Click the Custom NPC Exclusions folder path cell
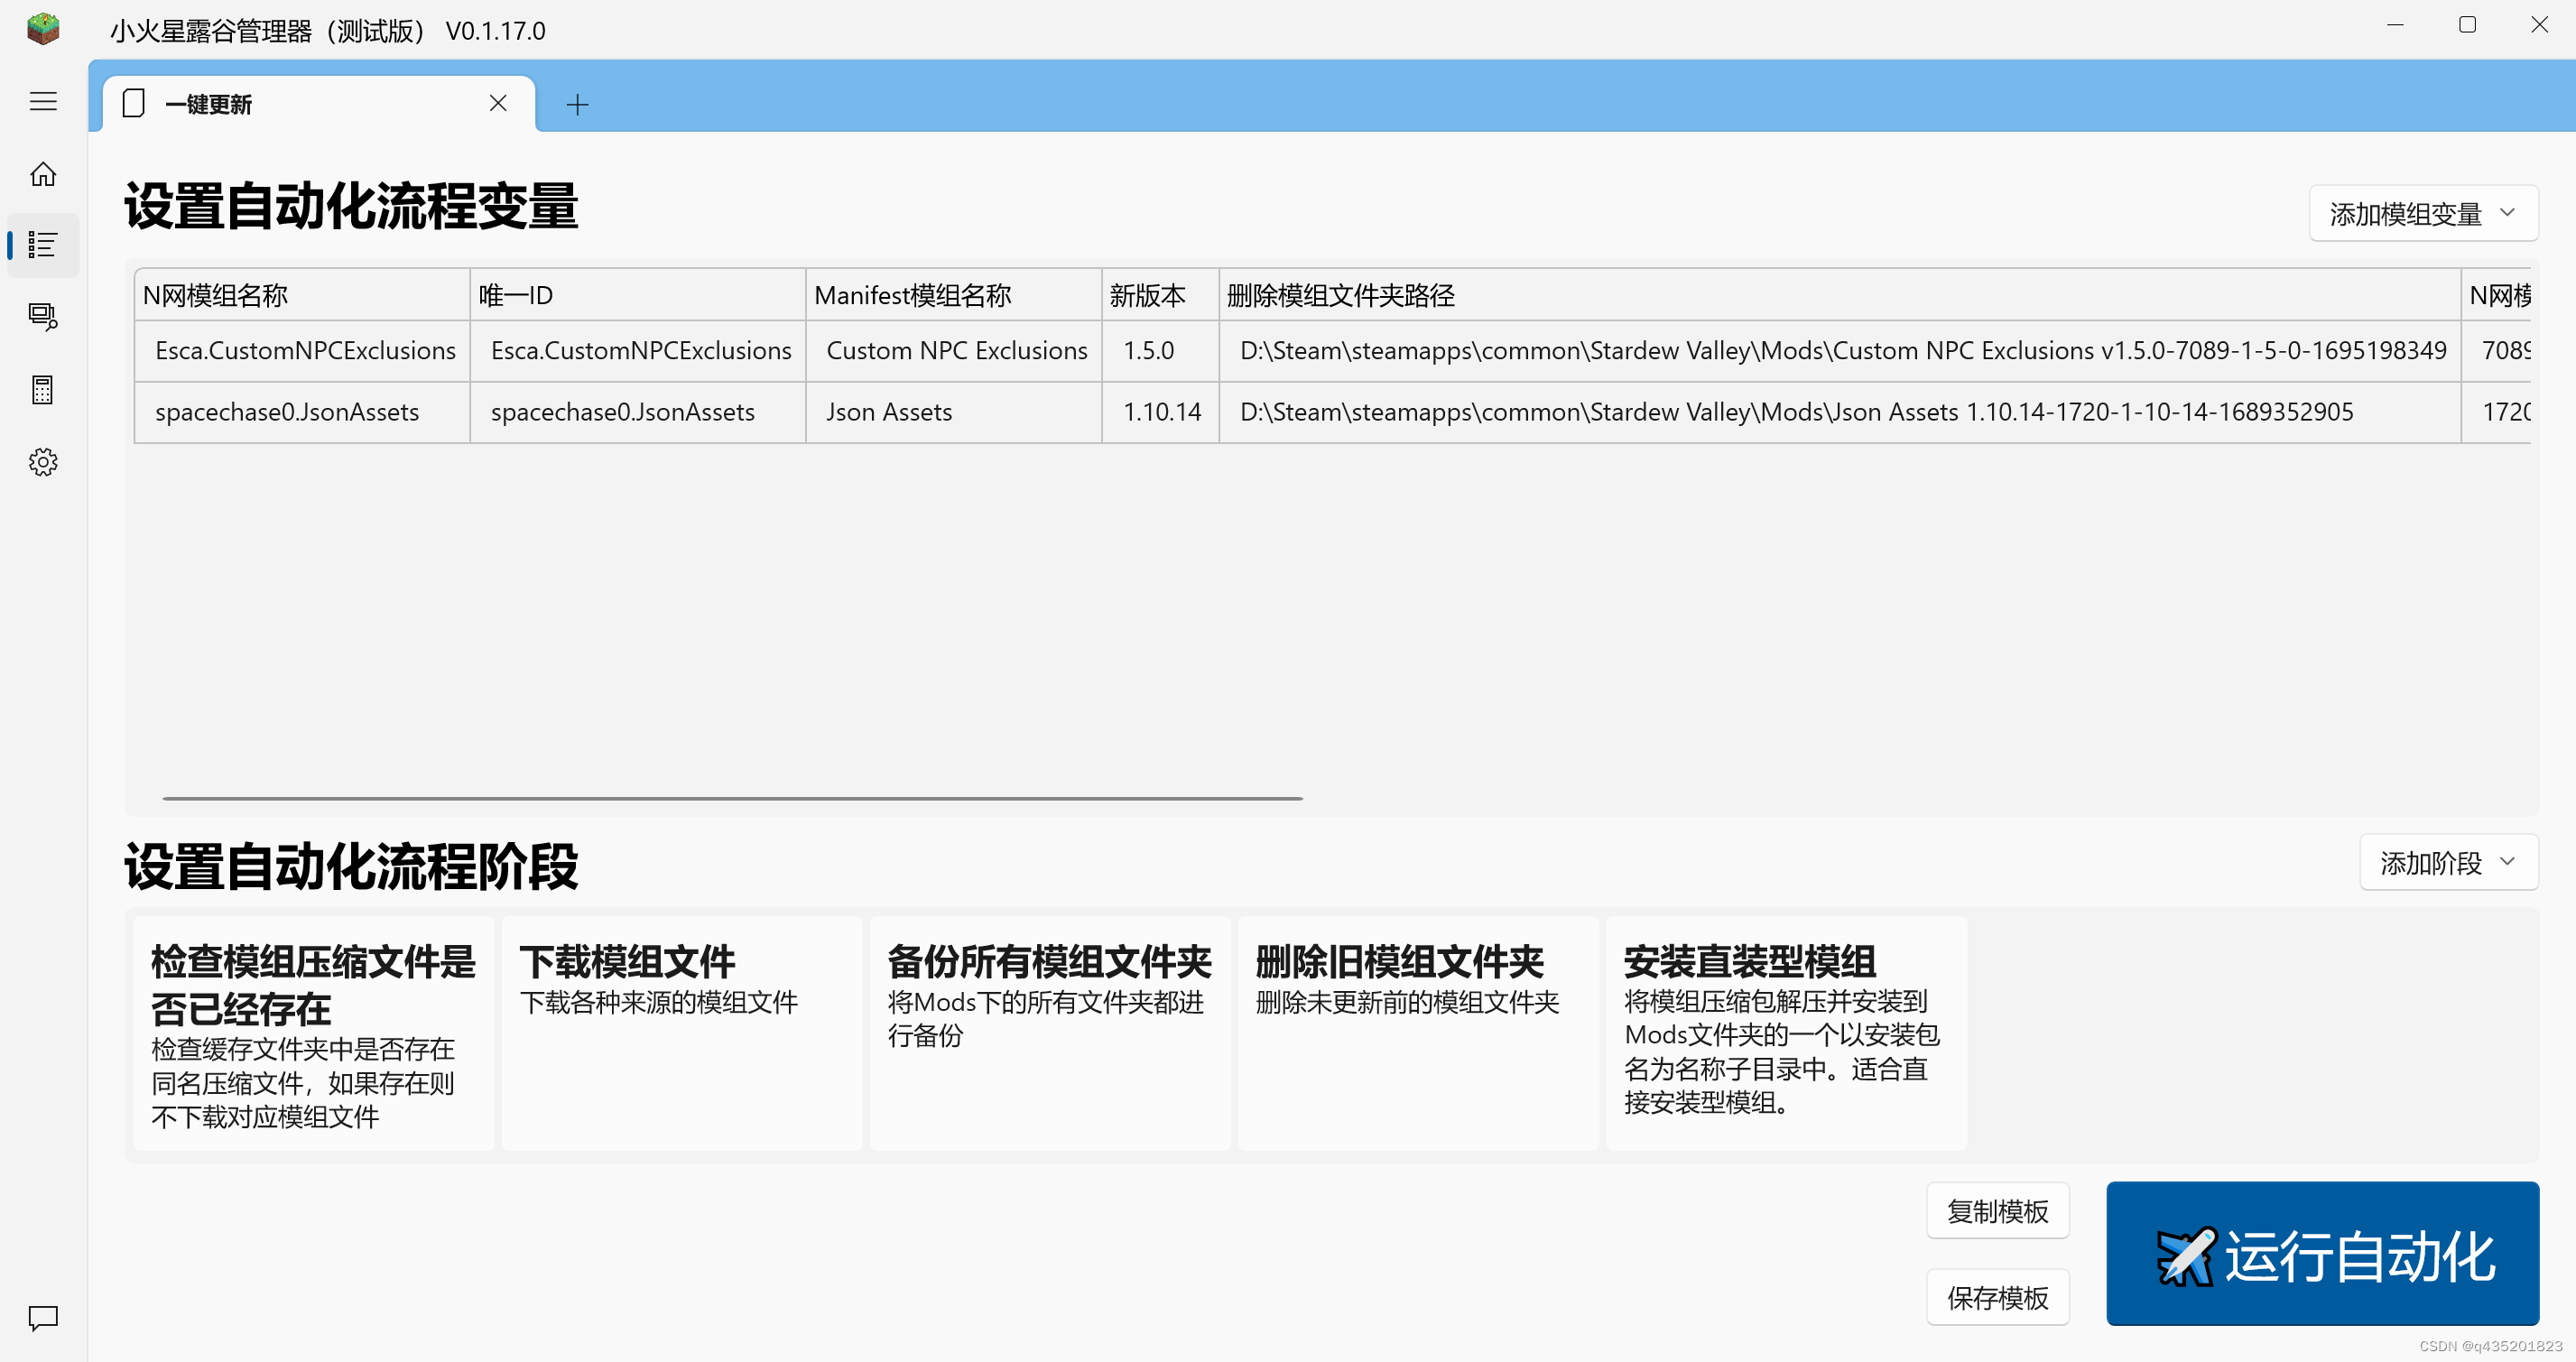 1840,351
